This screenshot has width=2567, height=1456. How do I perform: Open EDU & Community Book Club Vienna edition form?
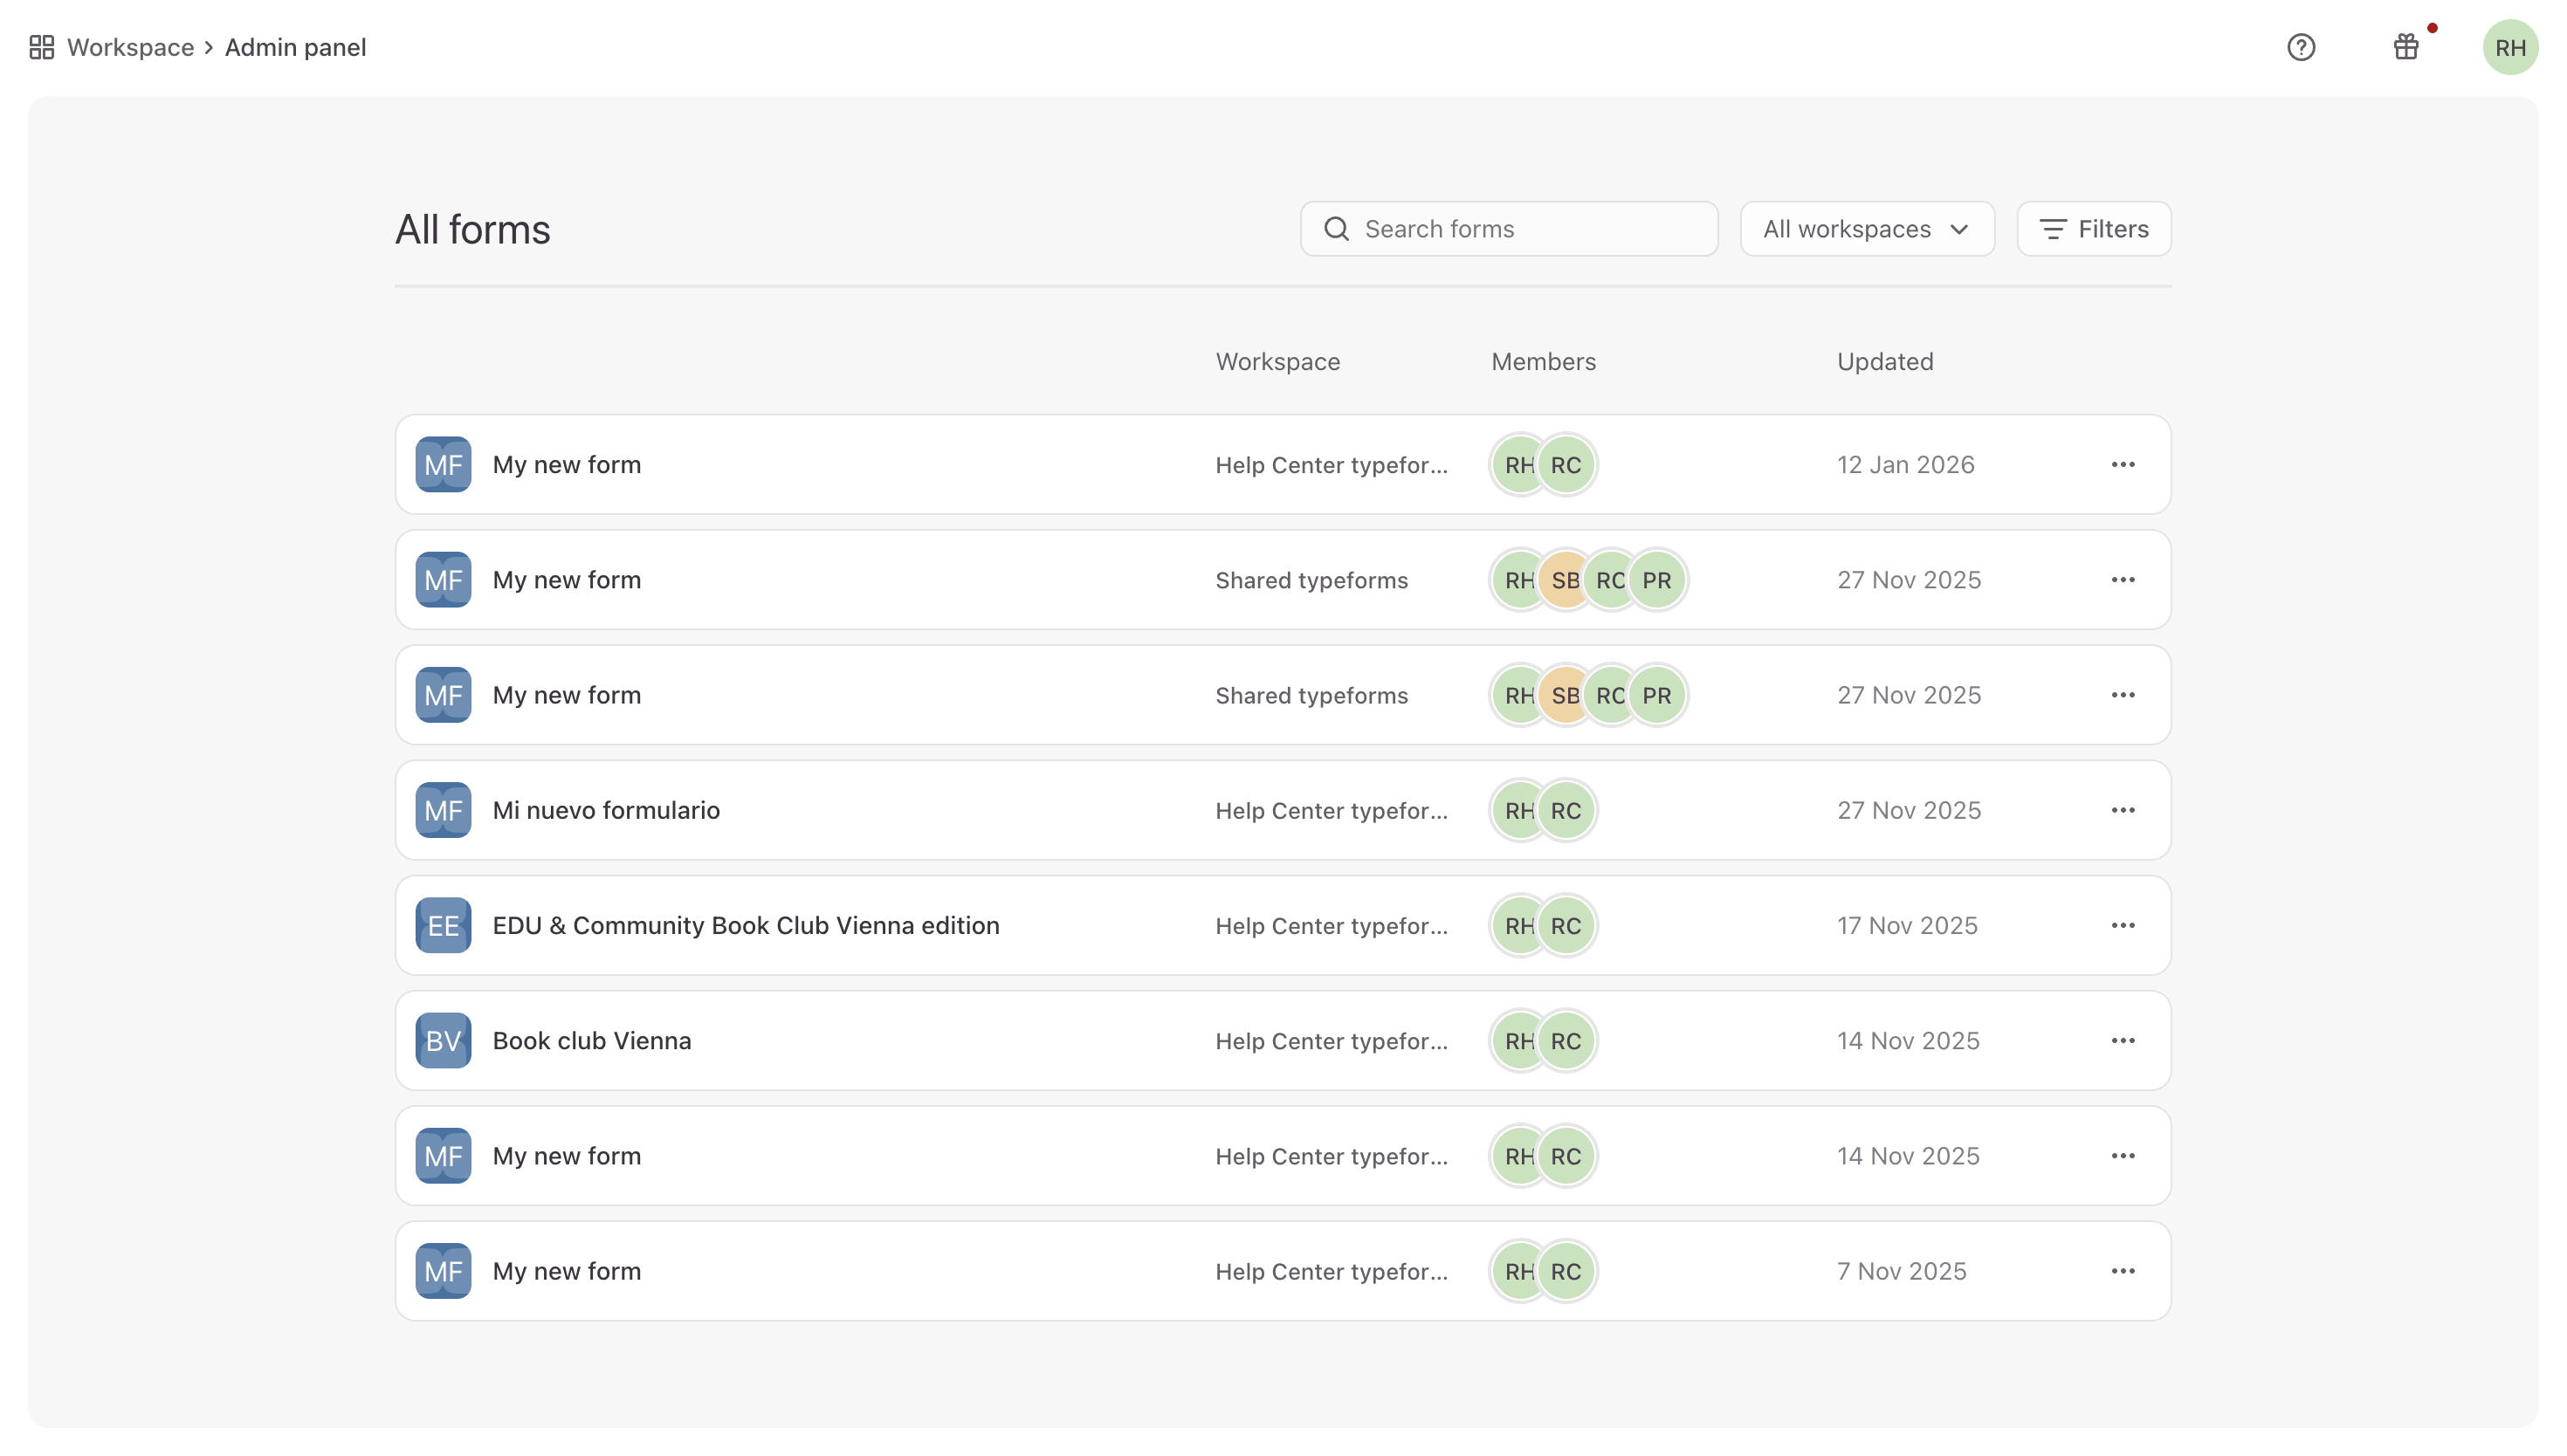tap(745, 925)
